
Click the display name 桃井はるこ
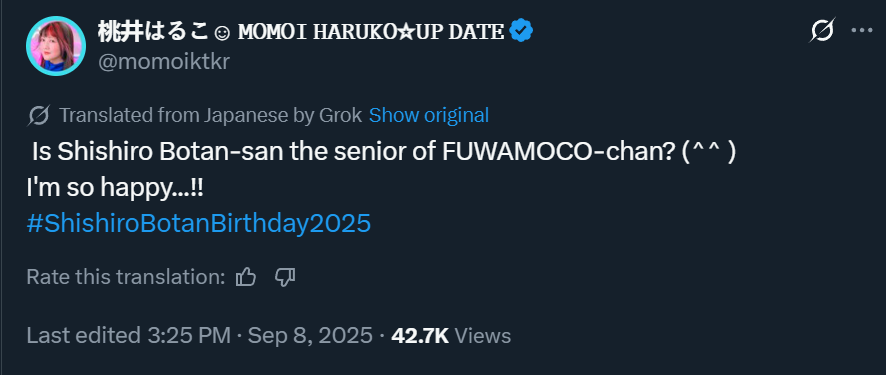[x=154, y=32]
